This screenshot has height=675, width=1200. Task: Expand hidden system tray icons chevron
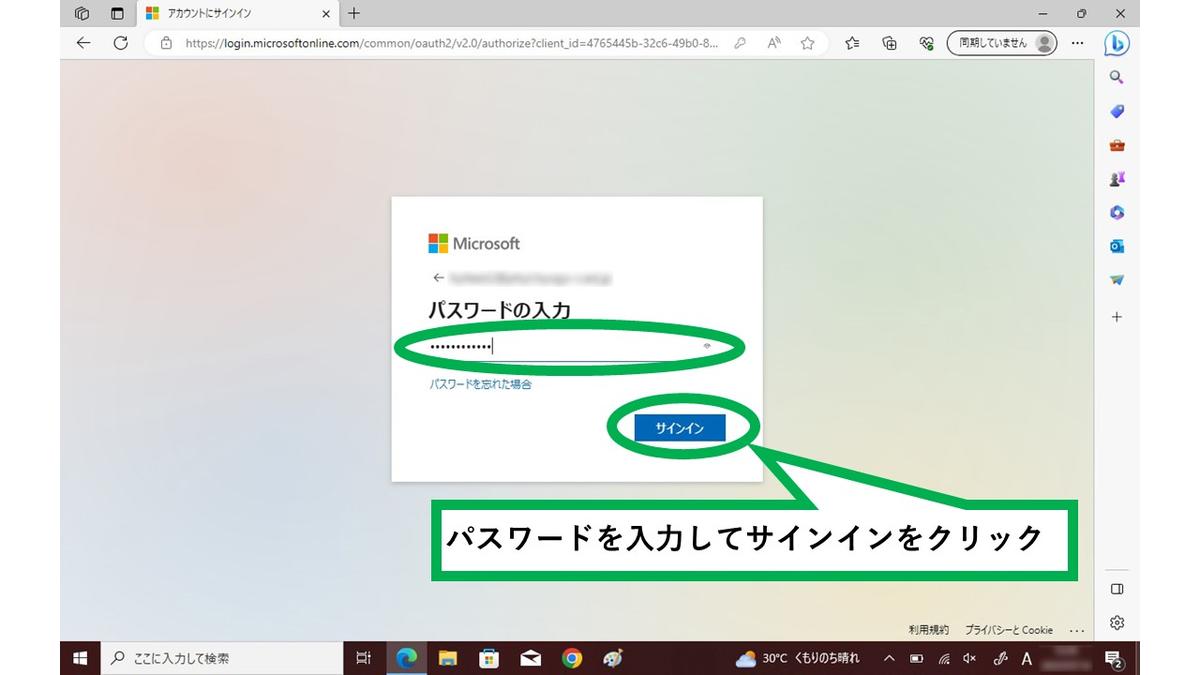pyautogui.click(x=889, y=658)
